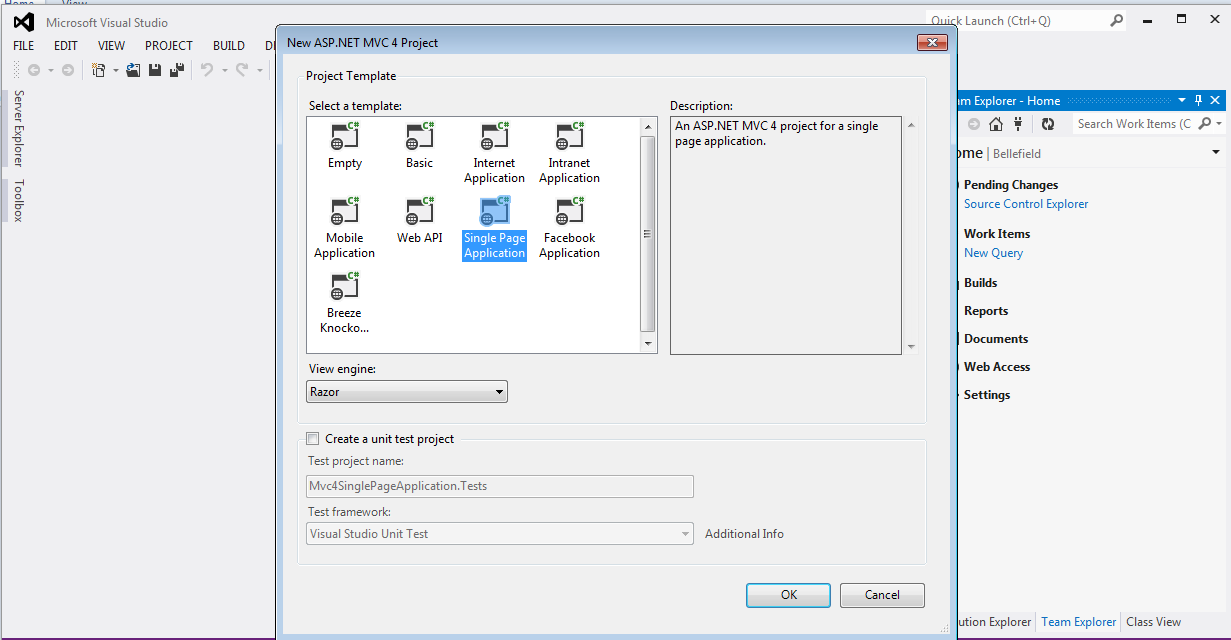Image resolution: width=1231 pixels, height=640 pixels.
Task: Click the Cancel button
Action: (882, 595)
